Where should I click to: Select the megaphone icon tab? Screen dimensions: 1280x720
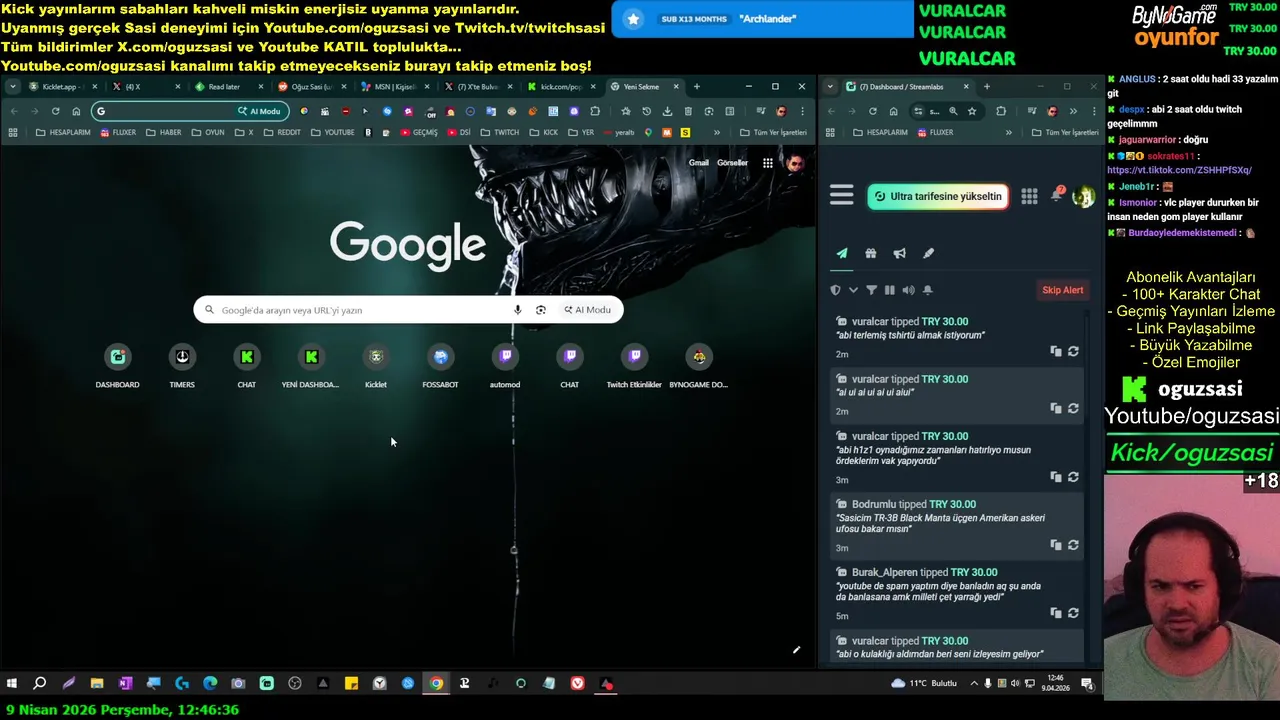899,253
